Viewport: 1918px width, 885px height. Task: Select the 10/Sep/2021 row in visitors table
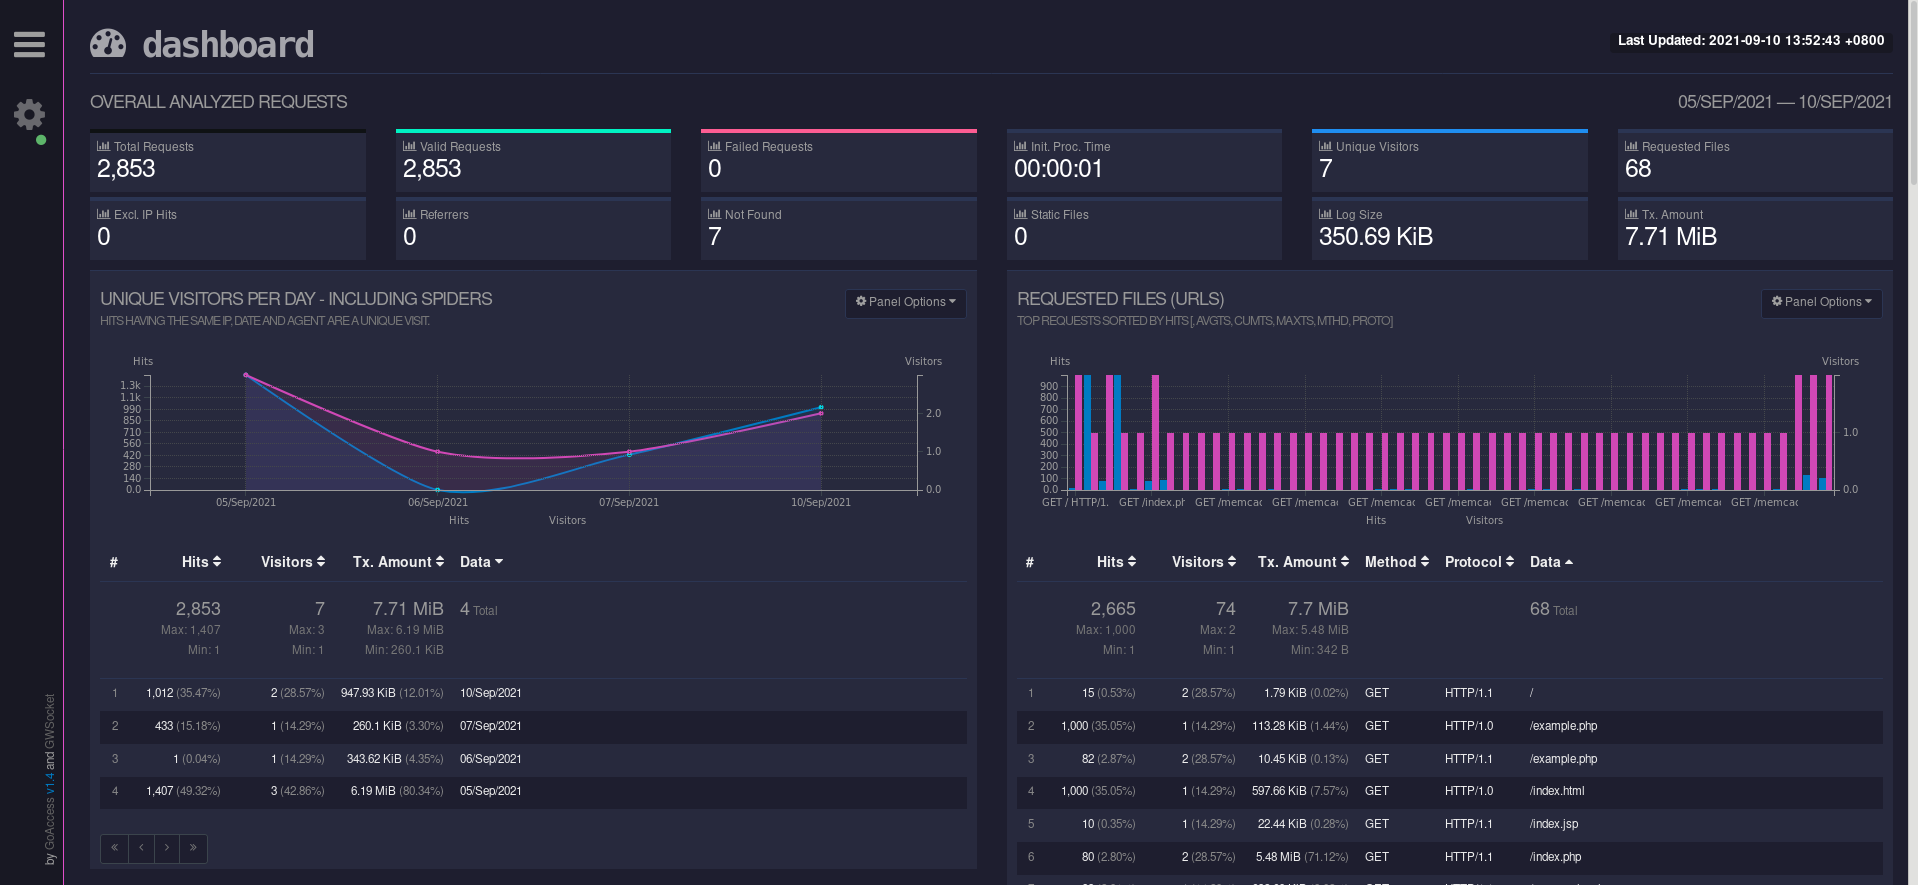(x=533, y=693)
